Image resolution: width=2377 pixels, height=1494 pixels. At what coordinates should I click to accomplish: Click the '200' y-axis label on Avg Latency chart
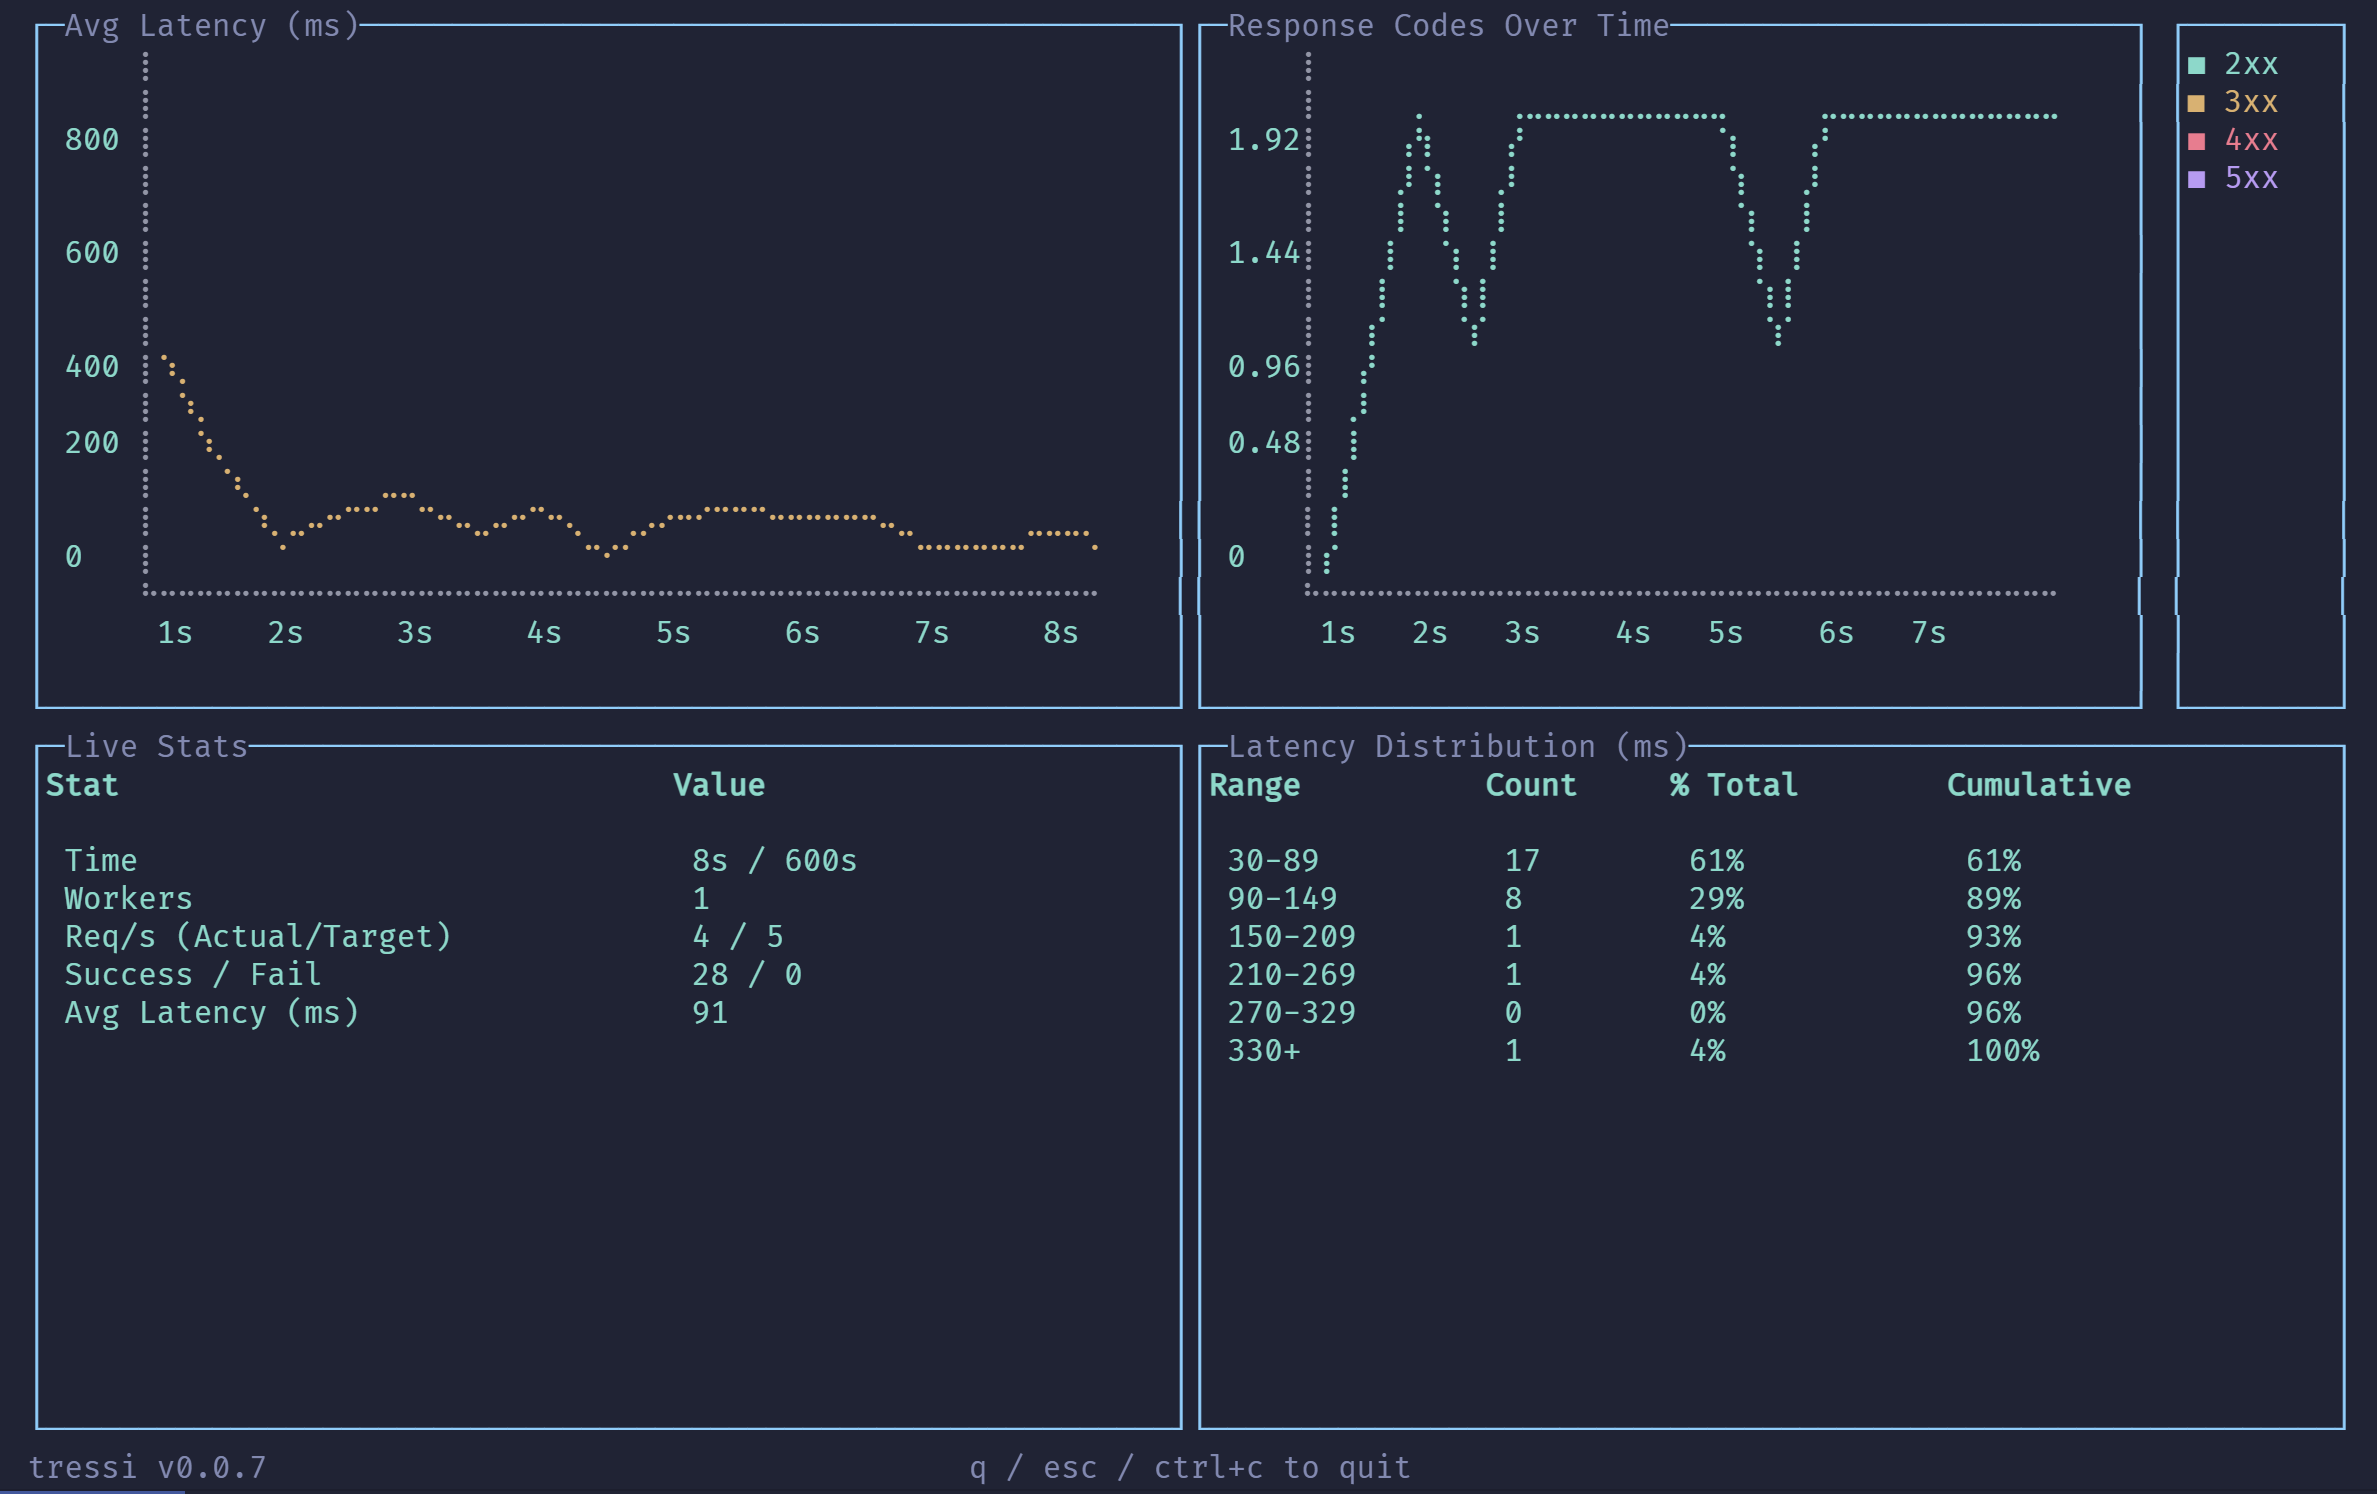coord(92,443)
